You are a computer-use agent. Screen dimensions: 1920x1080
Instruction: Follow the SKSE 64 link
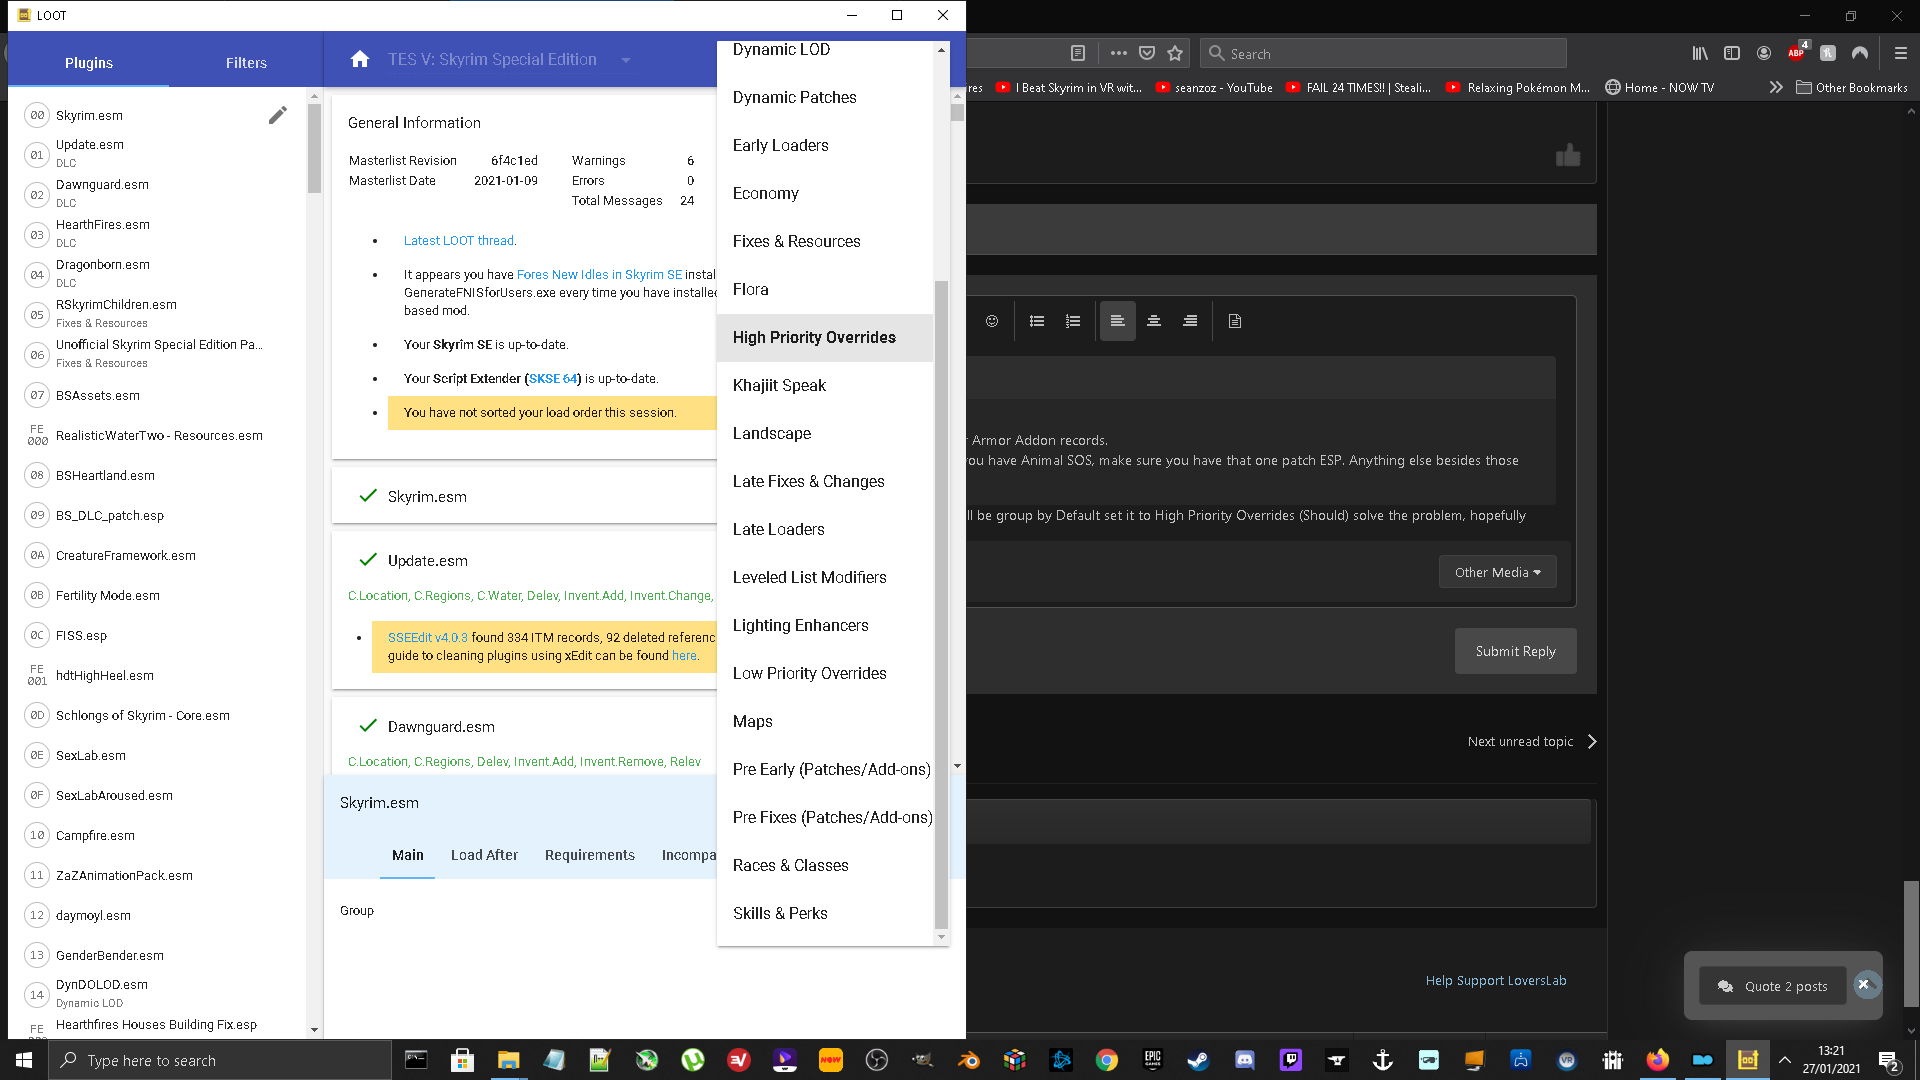[x=553, y=378]
